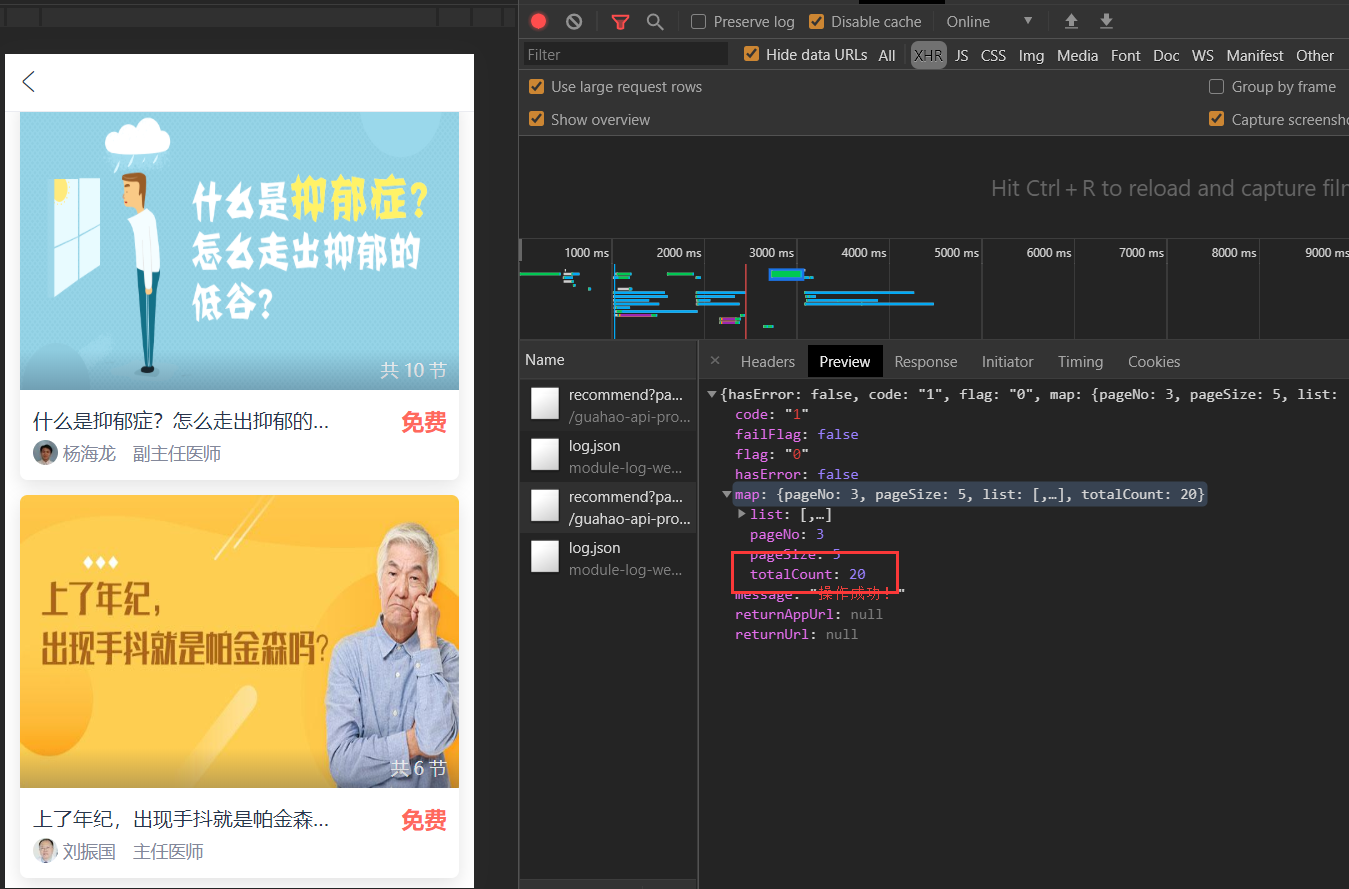The image size is (1349, 889).
Task: Click 杨海龙 doctor avatar
Action: tap(45, 453)
